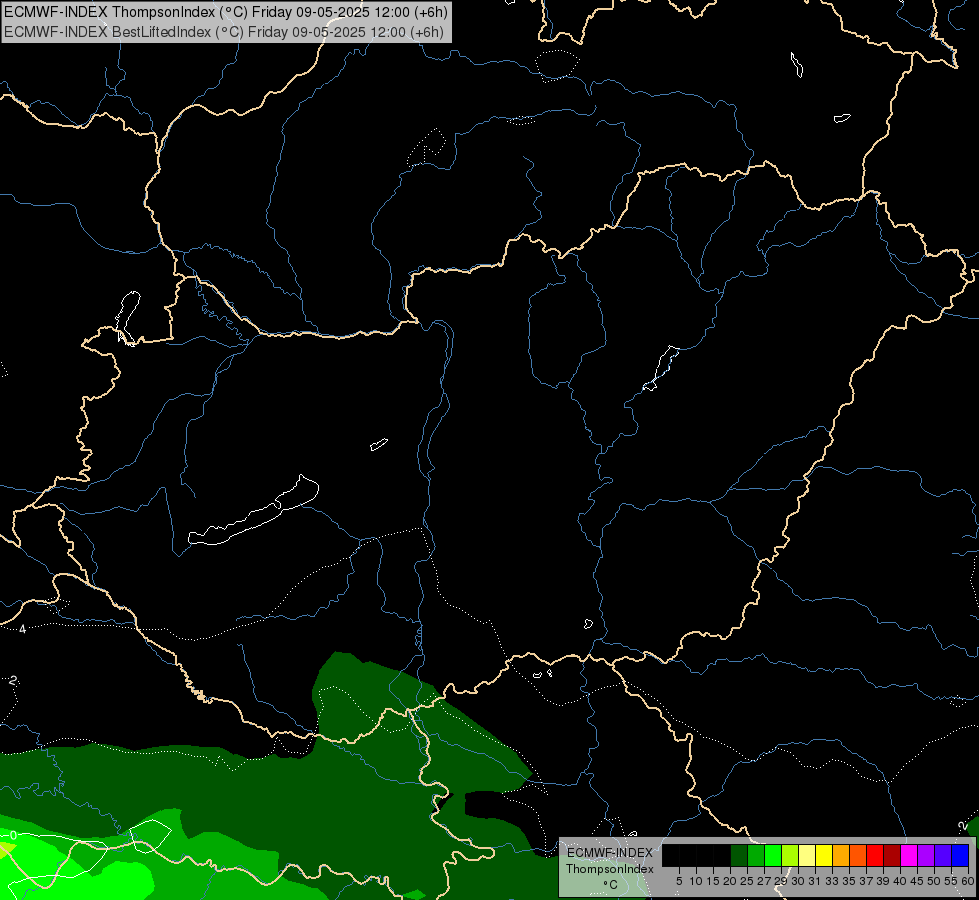This screenshot has width=979, height=900.
Task: Select the blue 55-60 legend swatch
Action: (x=960, y=855)
